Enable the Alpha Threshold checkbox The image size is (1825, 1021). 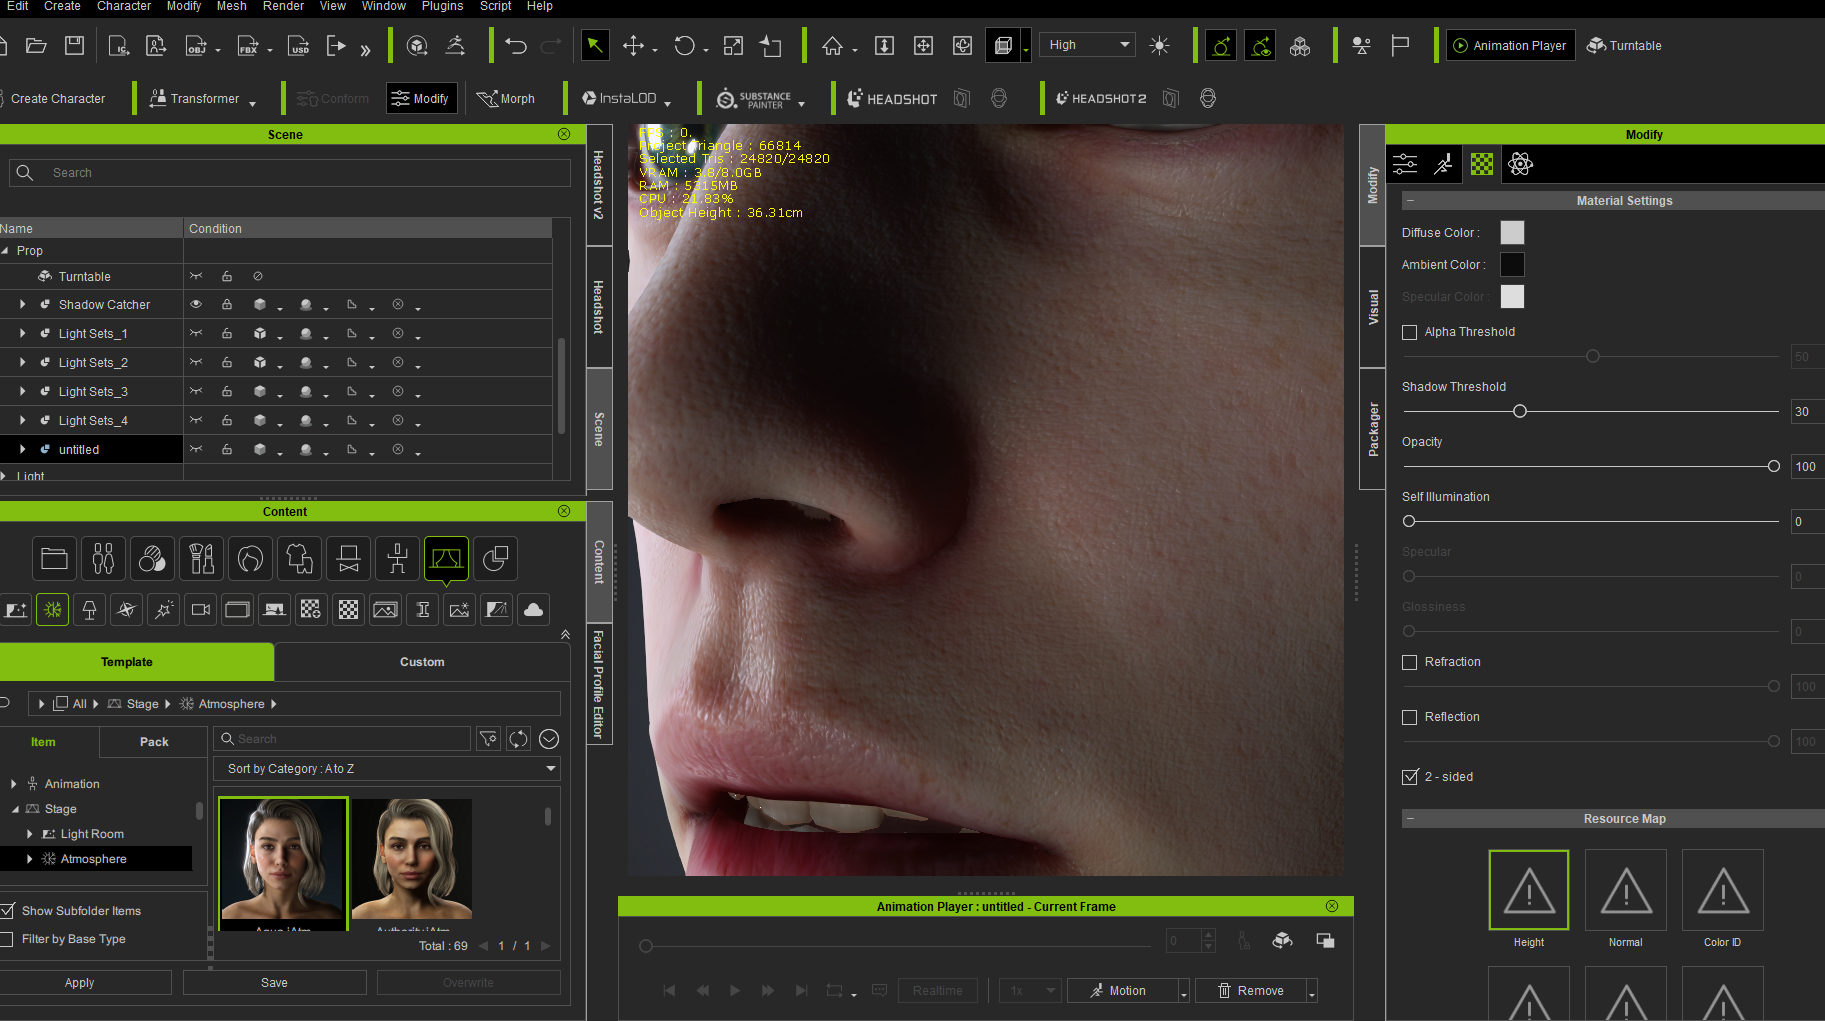1410,332
